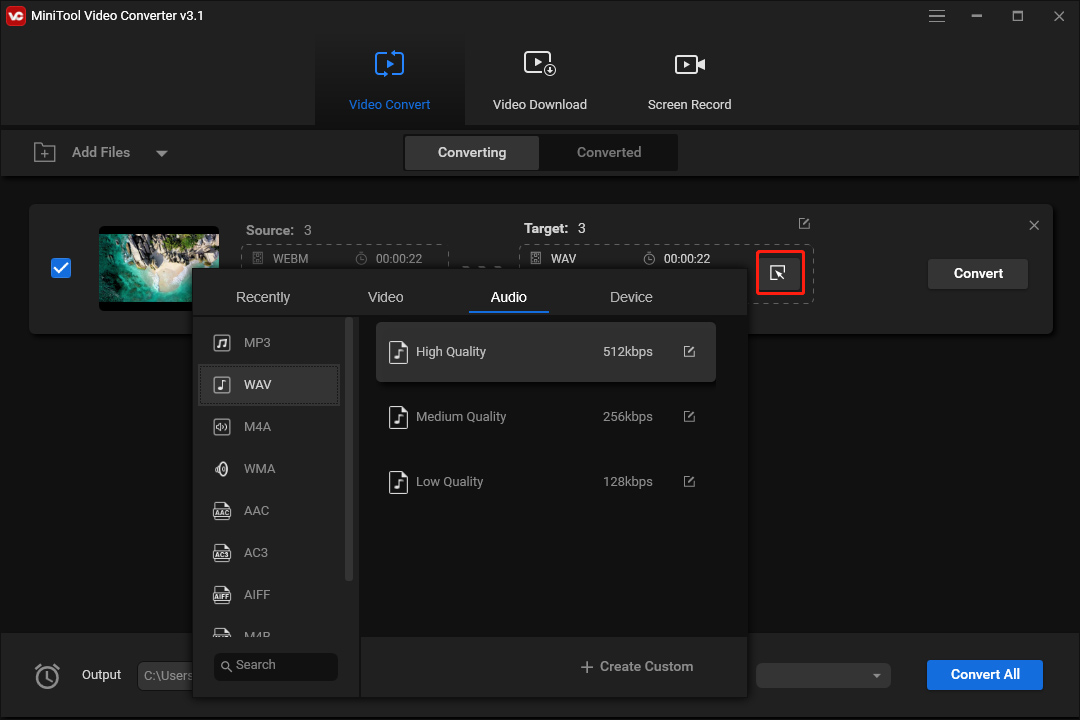Click the Convert button for this file
This screenshot has height=720, width=1080.
coord(977,274)
